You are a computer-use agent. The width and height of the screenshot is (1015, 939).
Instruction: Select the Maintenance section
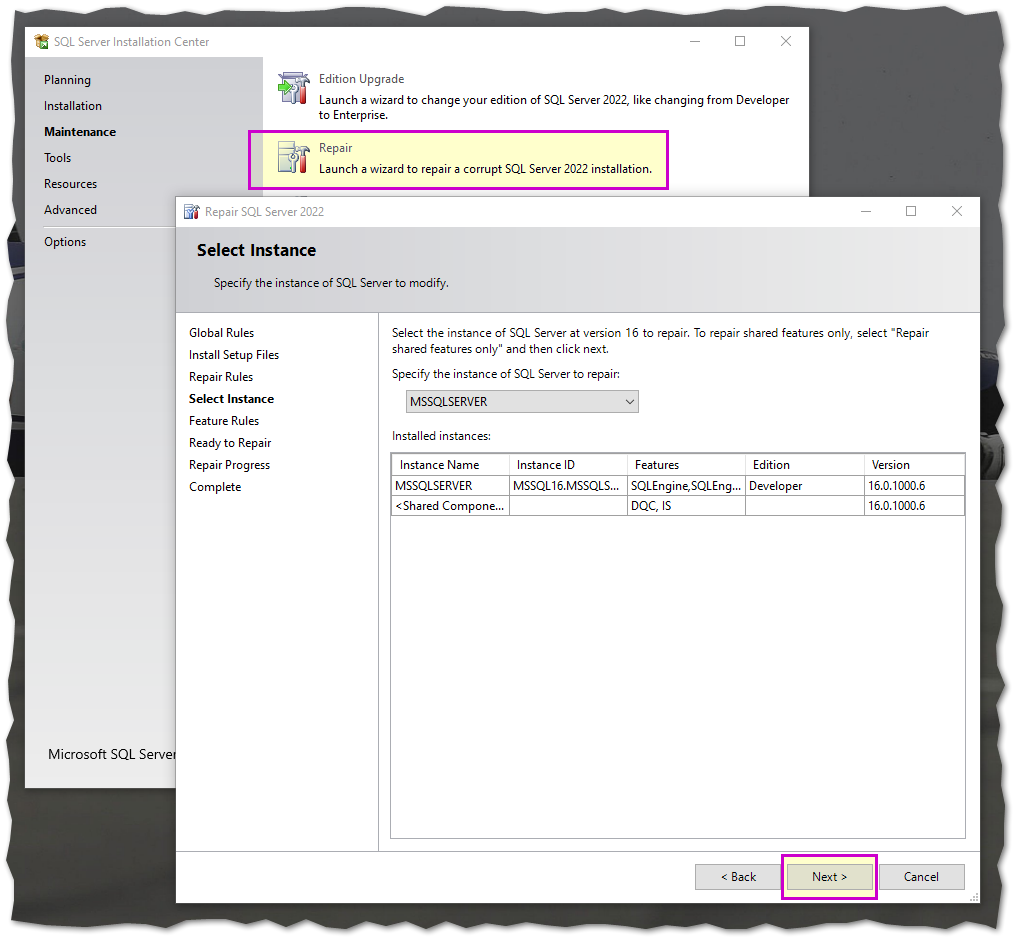pos(80,131)
